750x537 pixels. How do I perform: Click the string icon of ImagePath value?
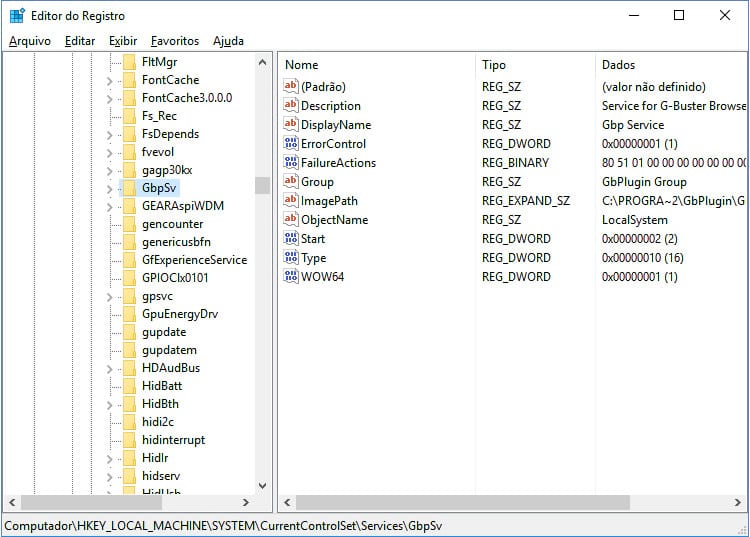[290, 200]
